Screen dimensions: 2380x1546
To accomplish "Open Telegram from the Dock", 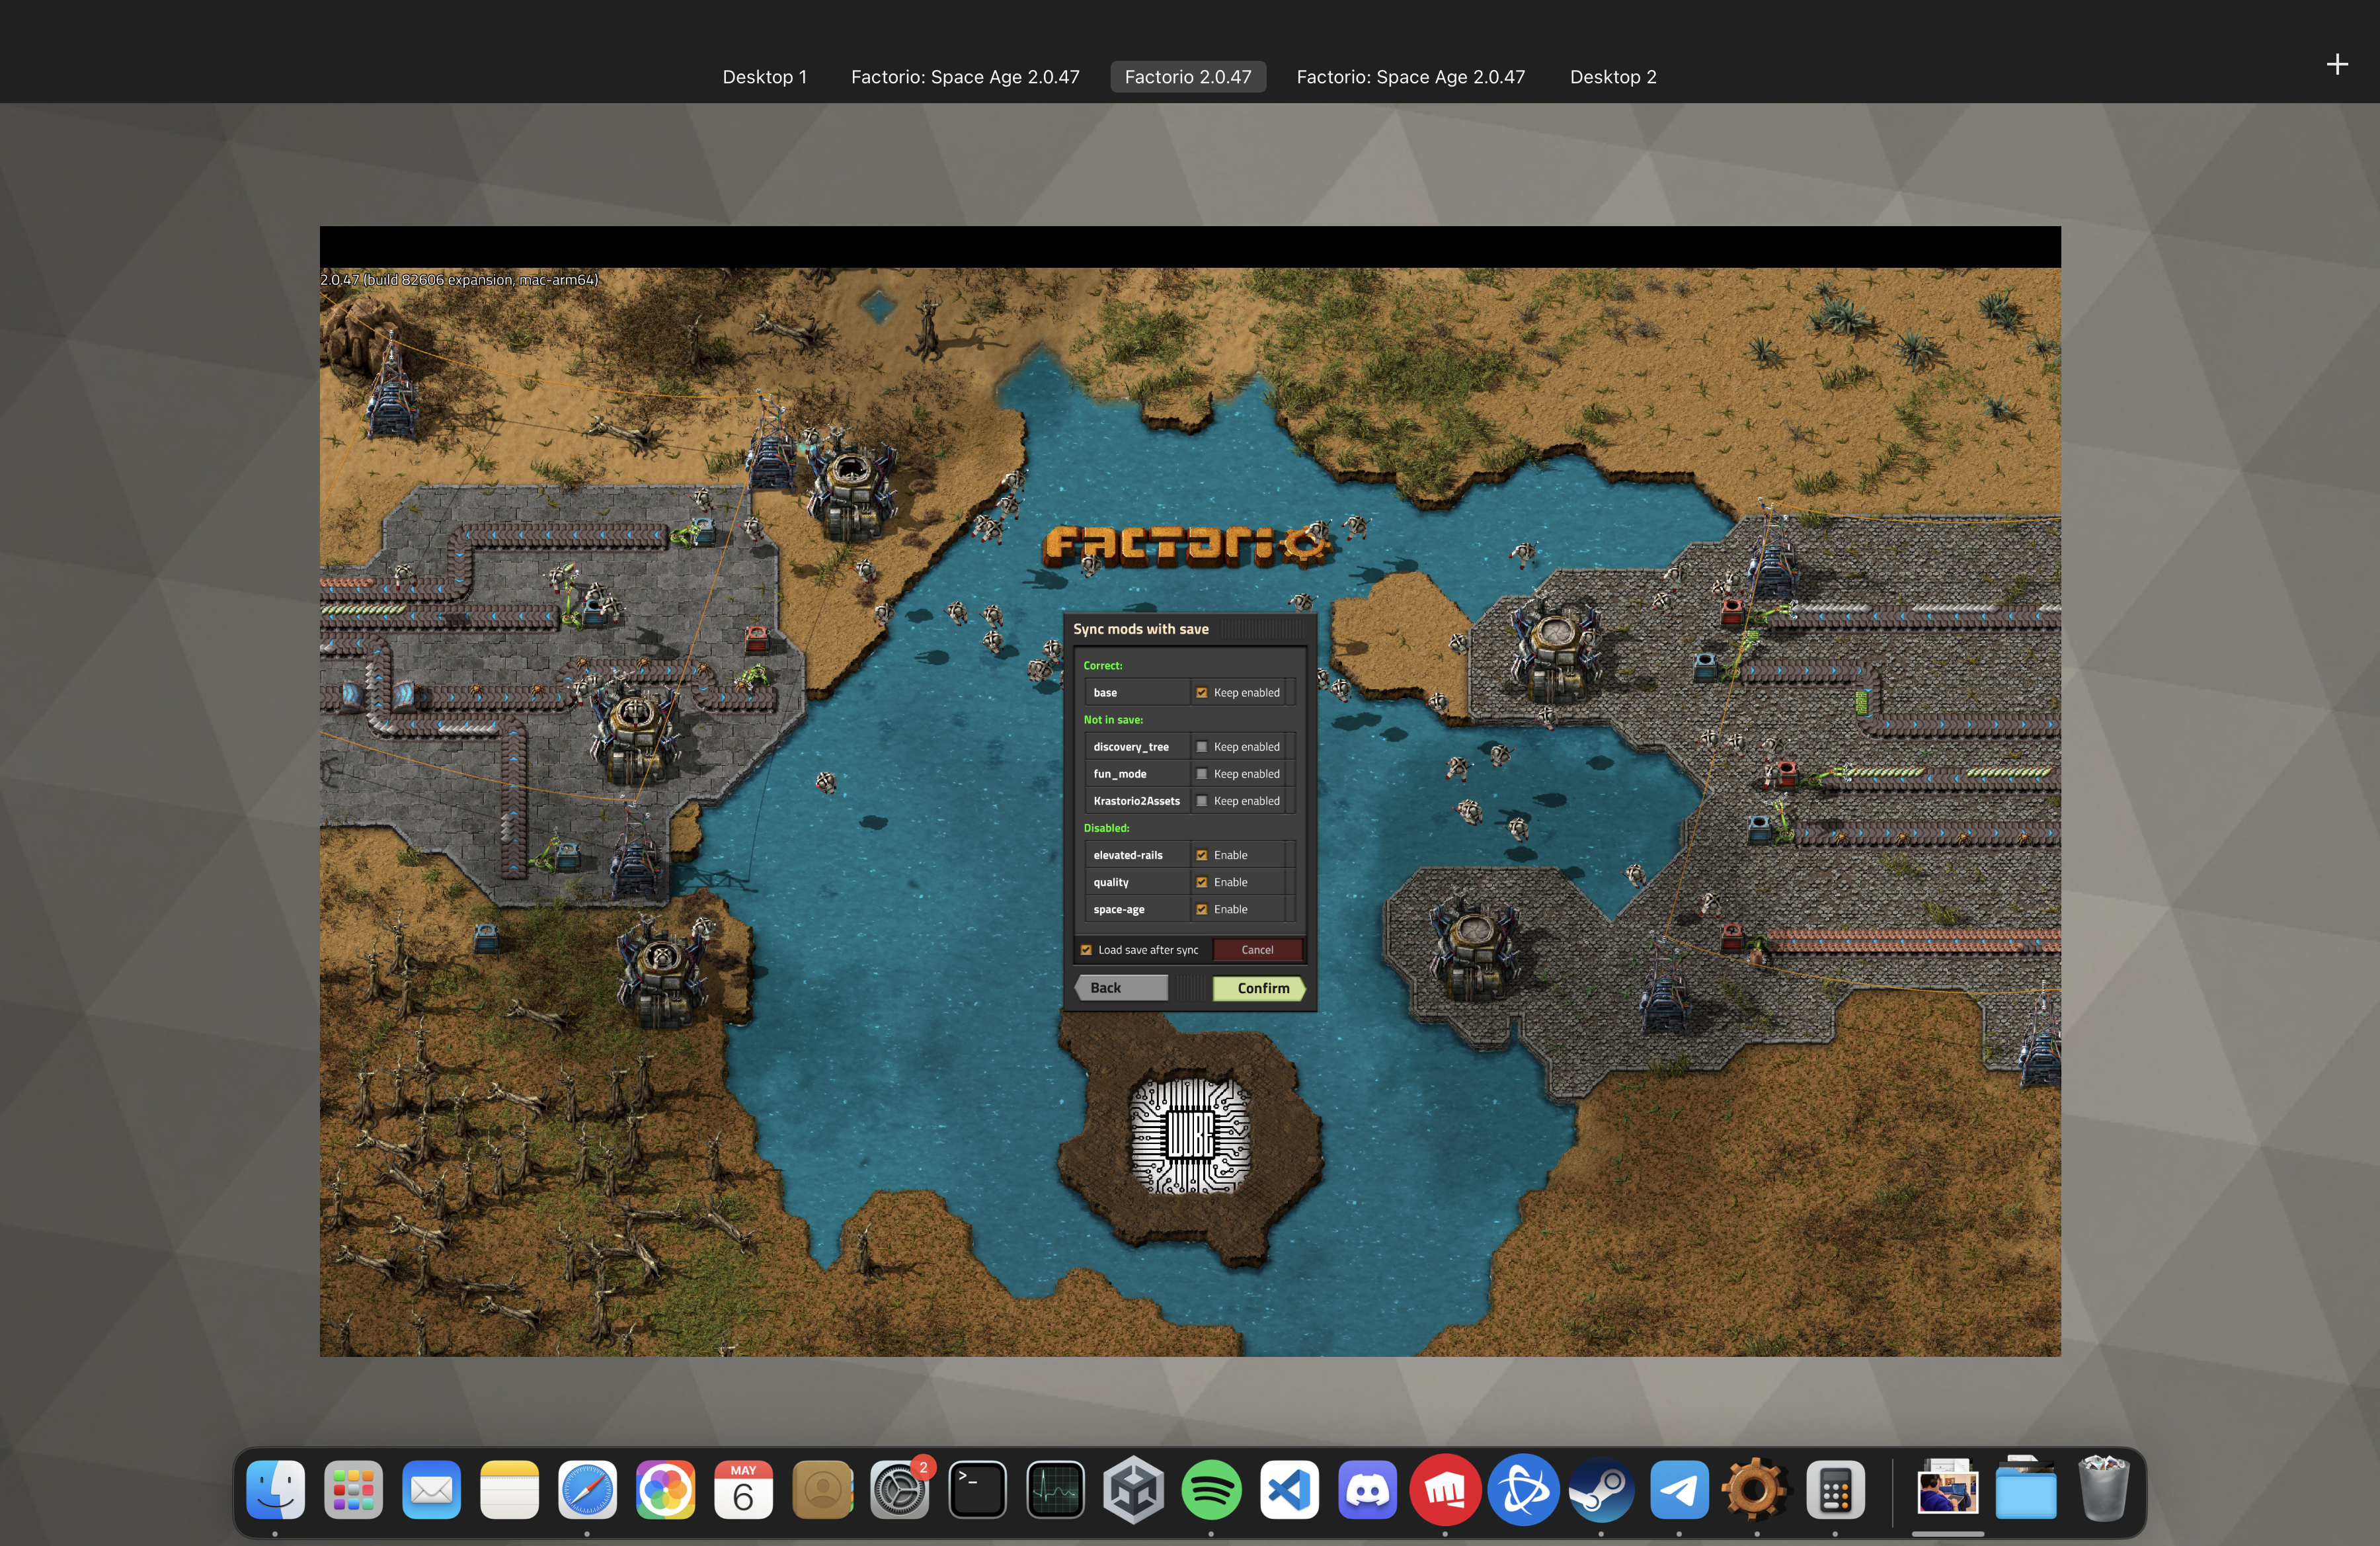I will [1679, 1490].
